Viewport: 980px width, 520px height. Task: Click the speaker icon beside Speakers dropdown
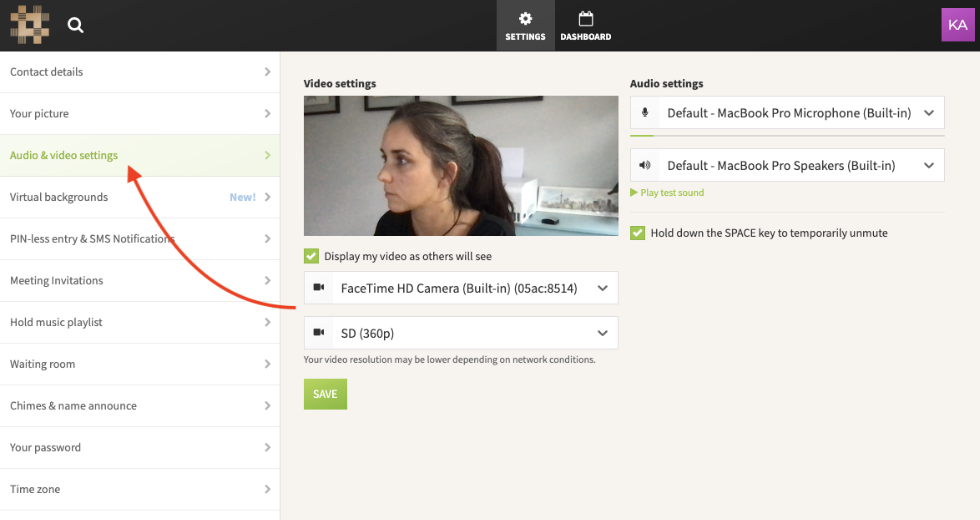(x=645, y=165)
